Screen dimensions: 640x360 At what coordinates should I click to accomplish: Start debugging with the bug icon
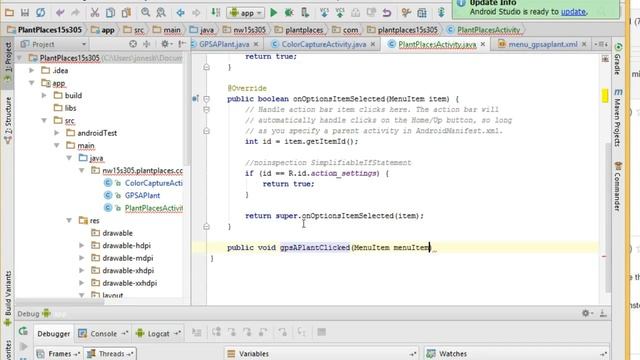[x=289, y=13]
